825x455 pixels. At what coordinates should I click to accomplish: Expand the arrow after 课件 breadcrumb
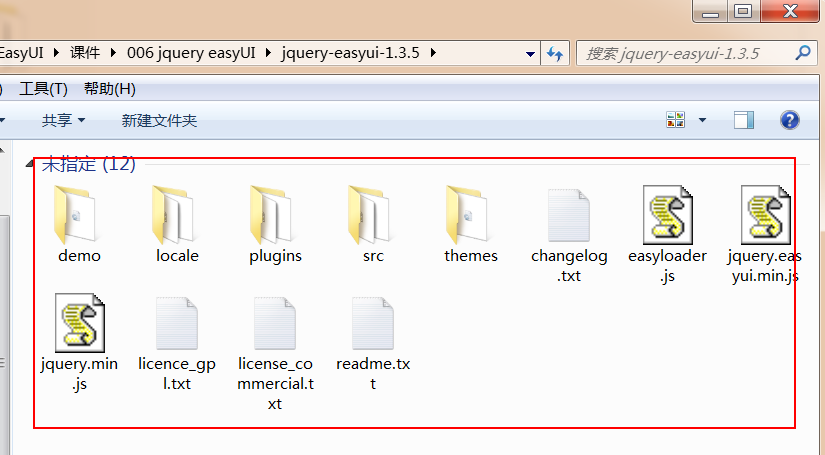pyautogui.click(x=113, y=53)
